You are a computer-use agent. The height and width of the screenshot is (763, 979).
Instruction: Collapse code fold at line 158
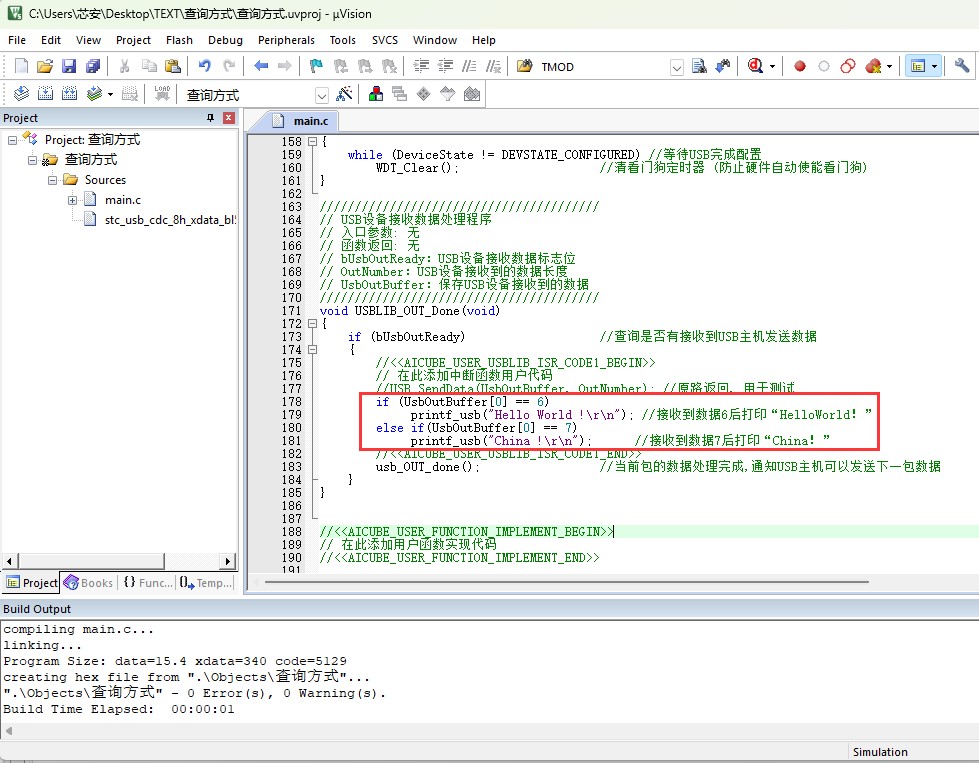(x=312, y=142)
